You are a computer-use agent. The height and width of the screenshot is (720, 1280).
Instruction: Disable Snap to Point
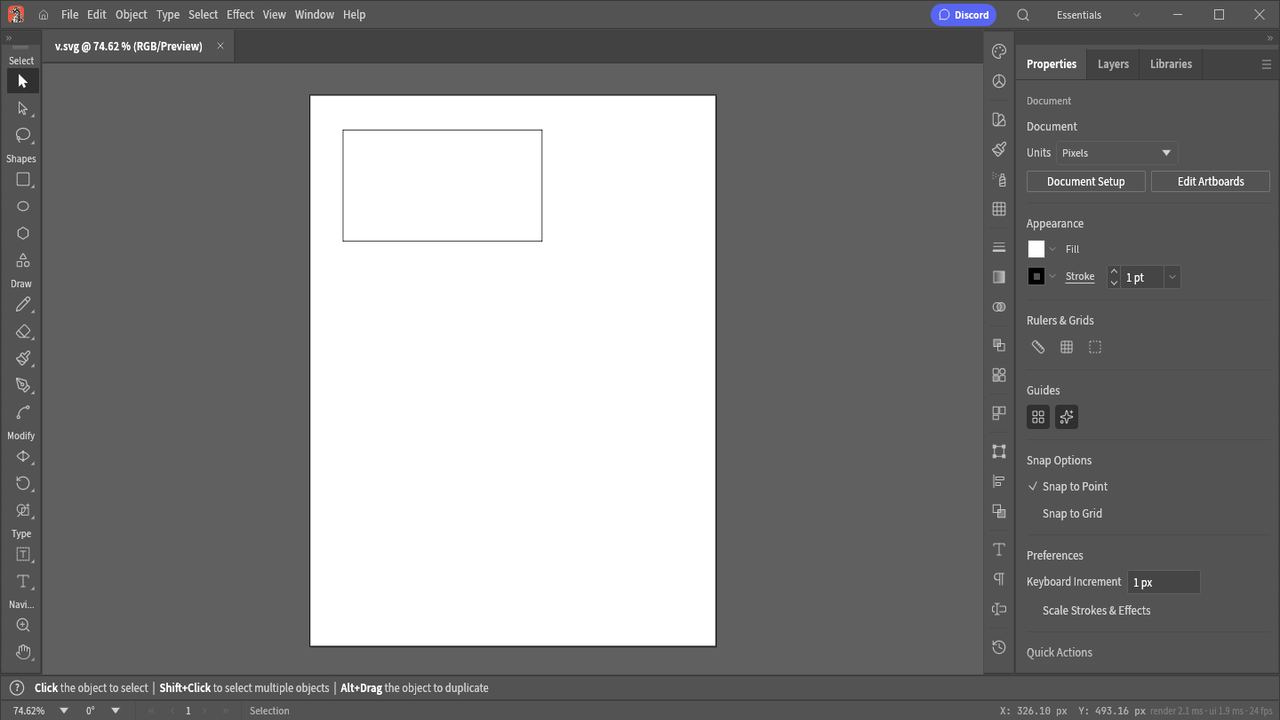point(1068,487)
